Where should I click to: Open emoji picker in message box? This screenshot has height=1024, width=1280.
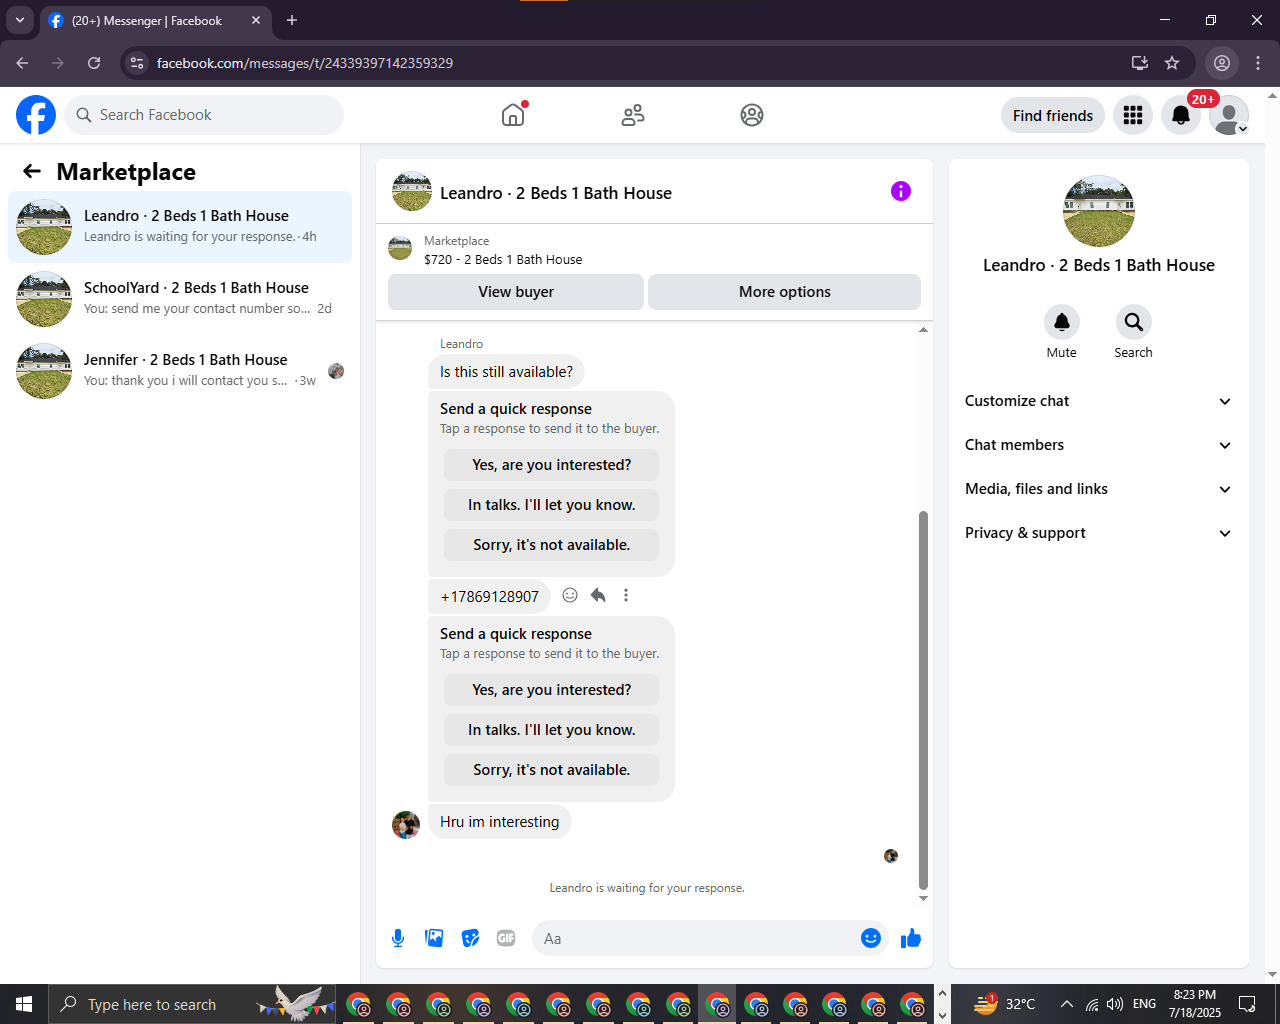871,938
